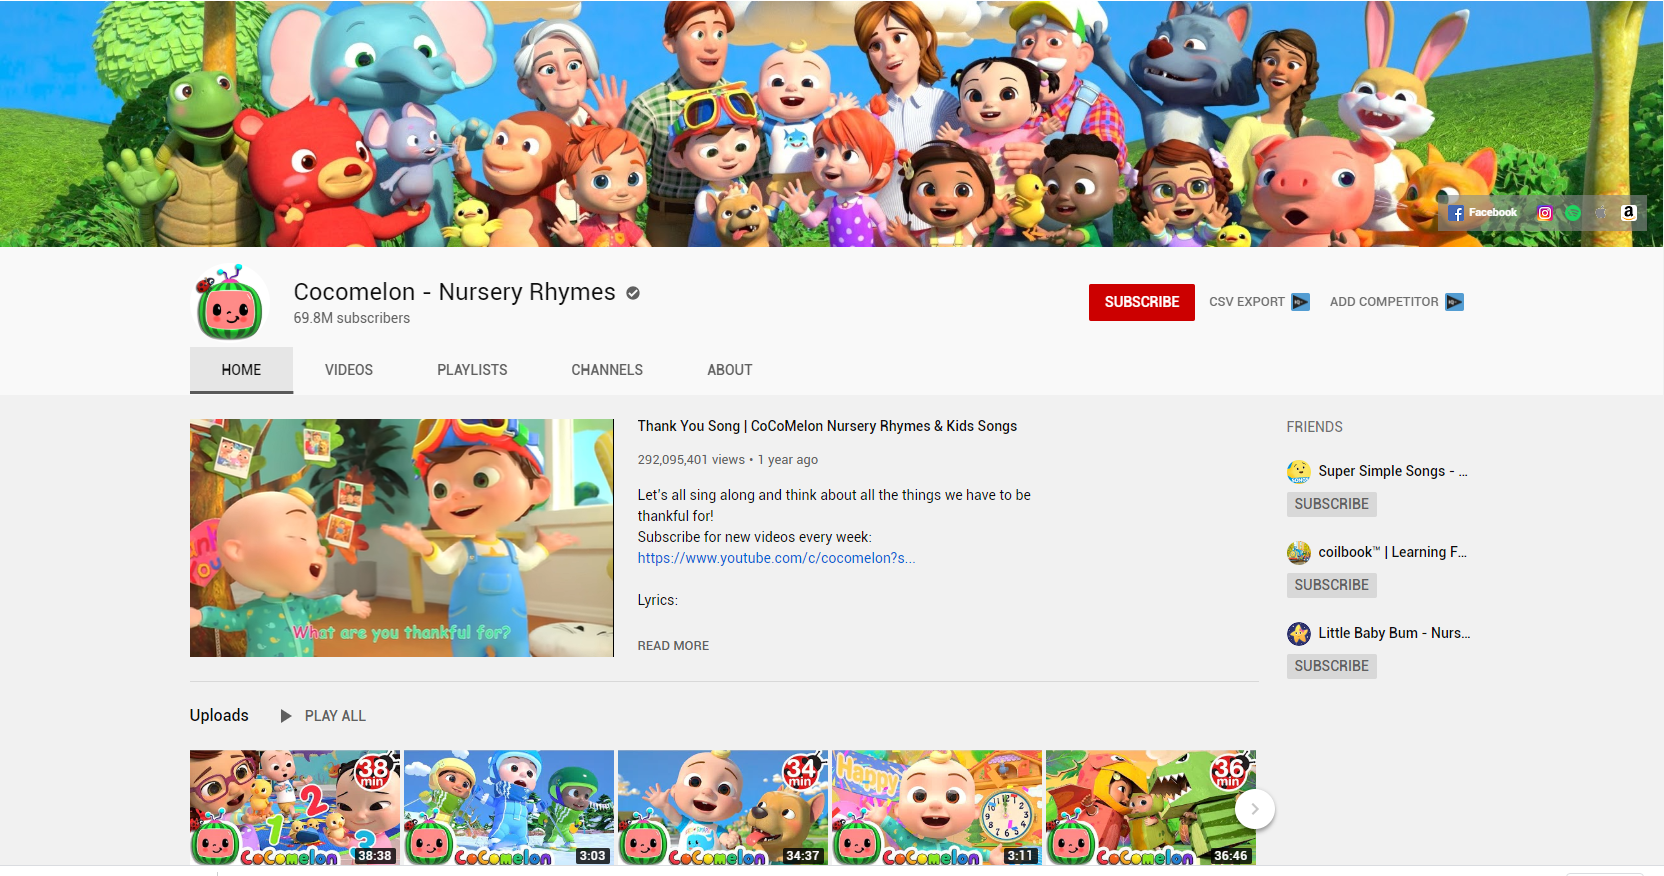Open the 38:38 upload thumbnail
The image size is (1664, 876).
coord(295,808)
